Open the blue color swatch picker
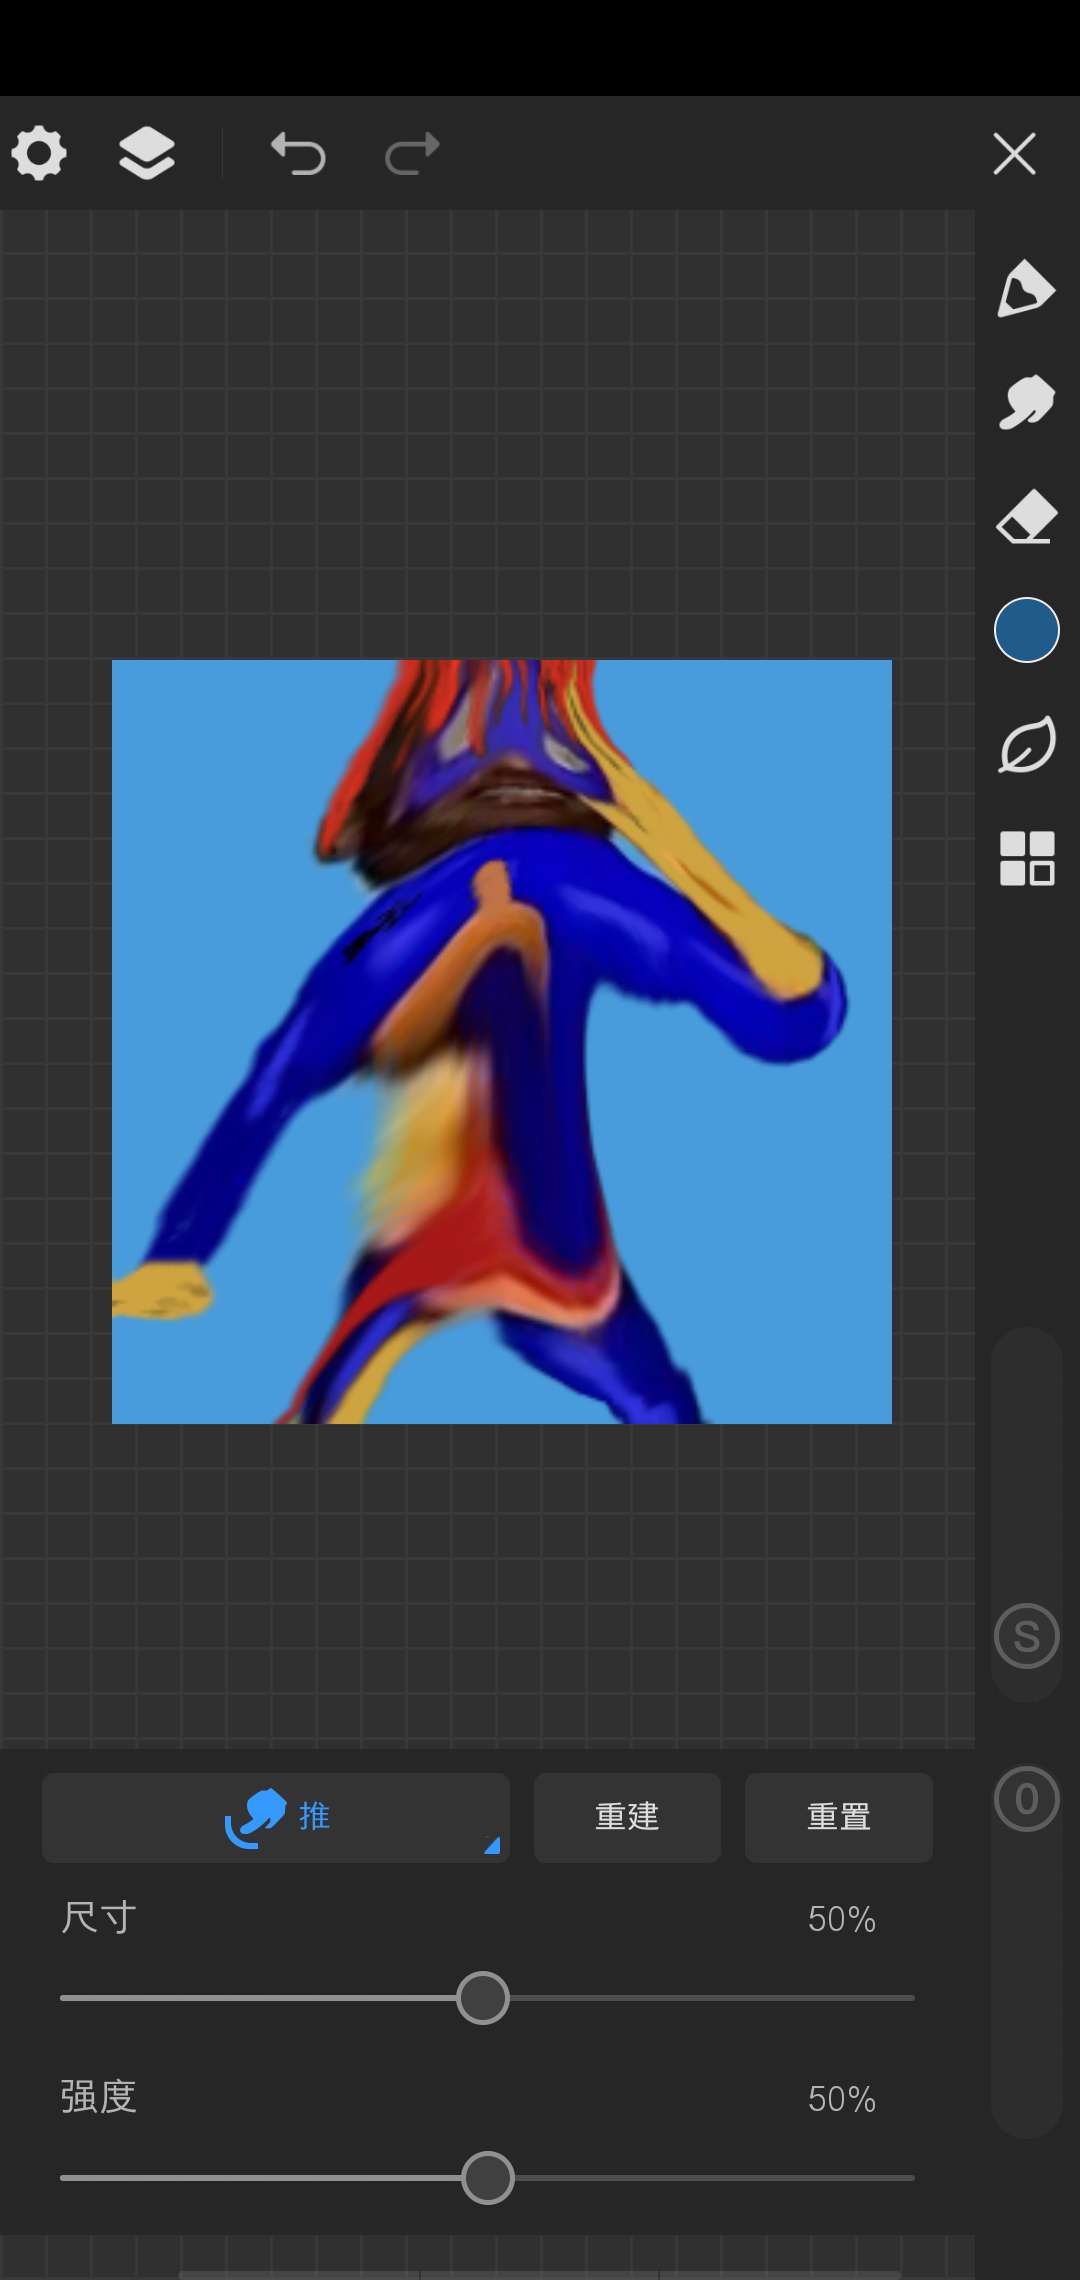The width and height of the screenshot is (1080, 2280). [1026, 630]
